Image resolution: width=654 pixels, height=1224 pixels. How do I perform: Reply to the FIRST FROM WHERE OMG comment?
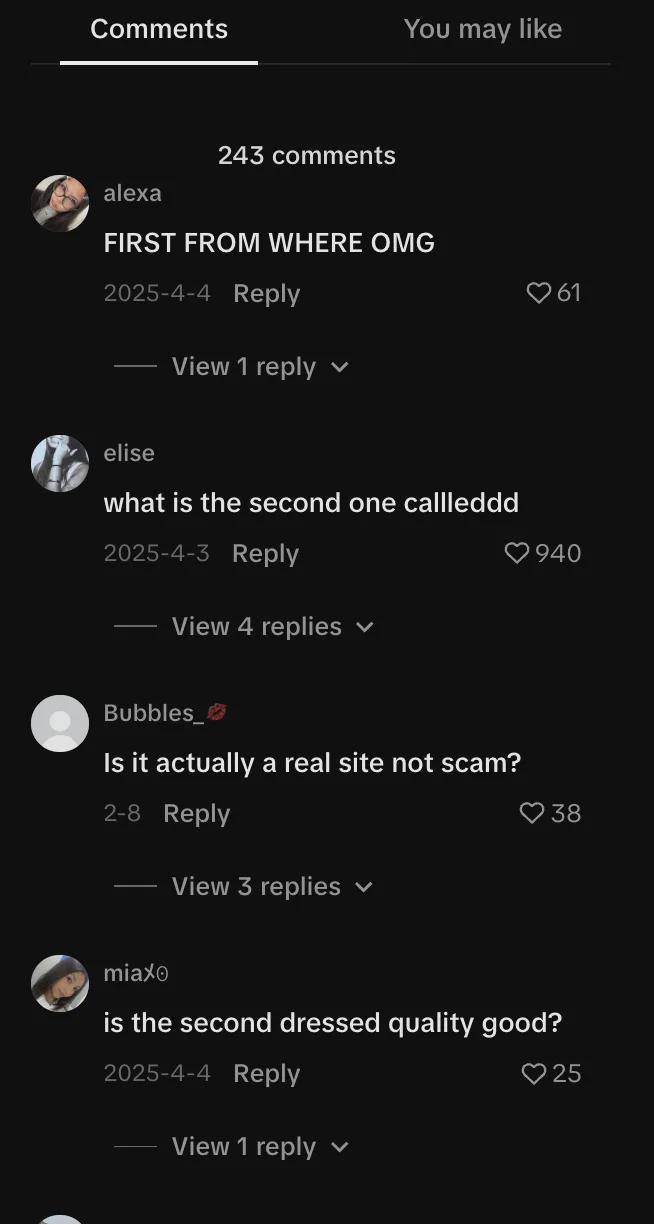pyautogui.click(x=267, y=294)
